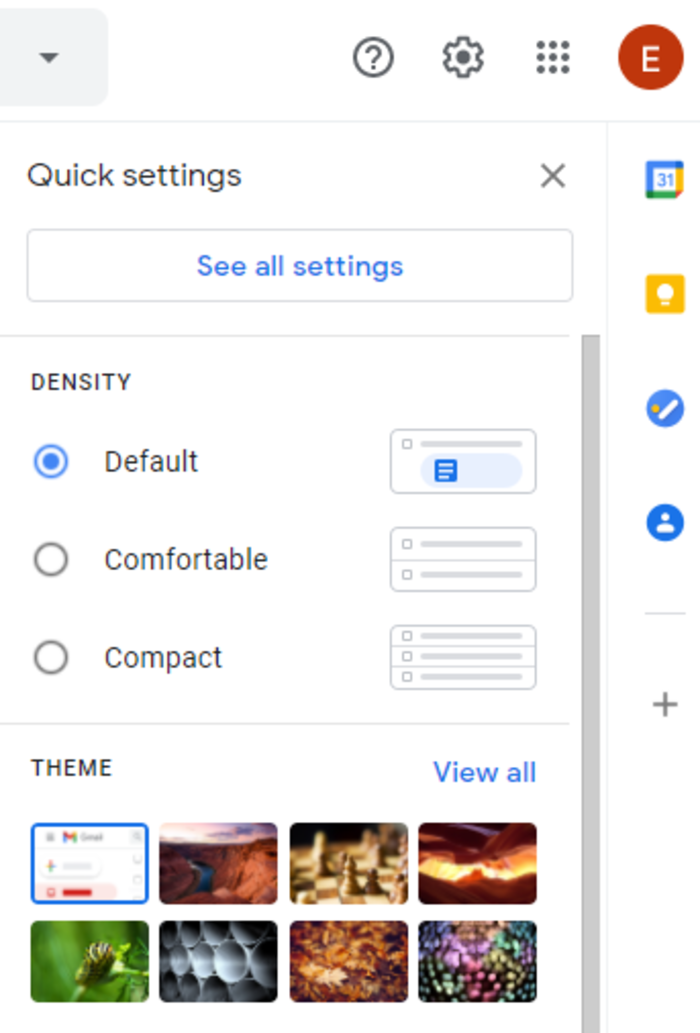Open Google Keep notes panel
The width and height of the screenshot is (700, 1033).
tap(663, 294)
